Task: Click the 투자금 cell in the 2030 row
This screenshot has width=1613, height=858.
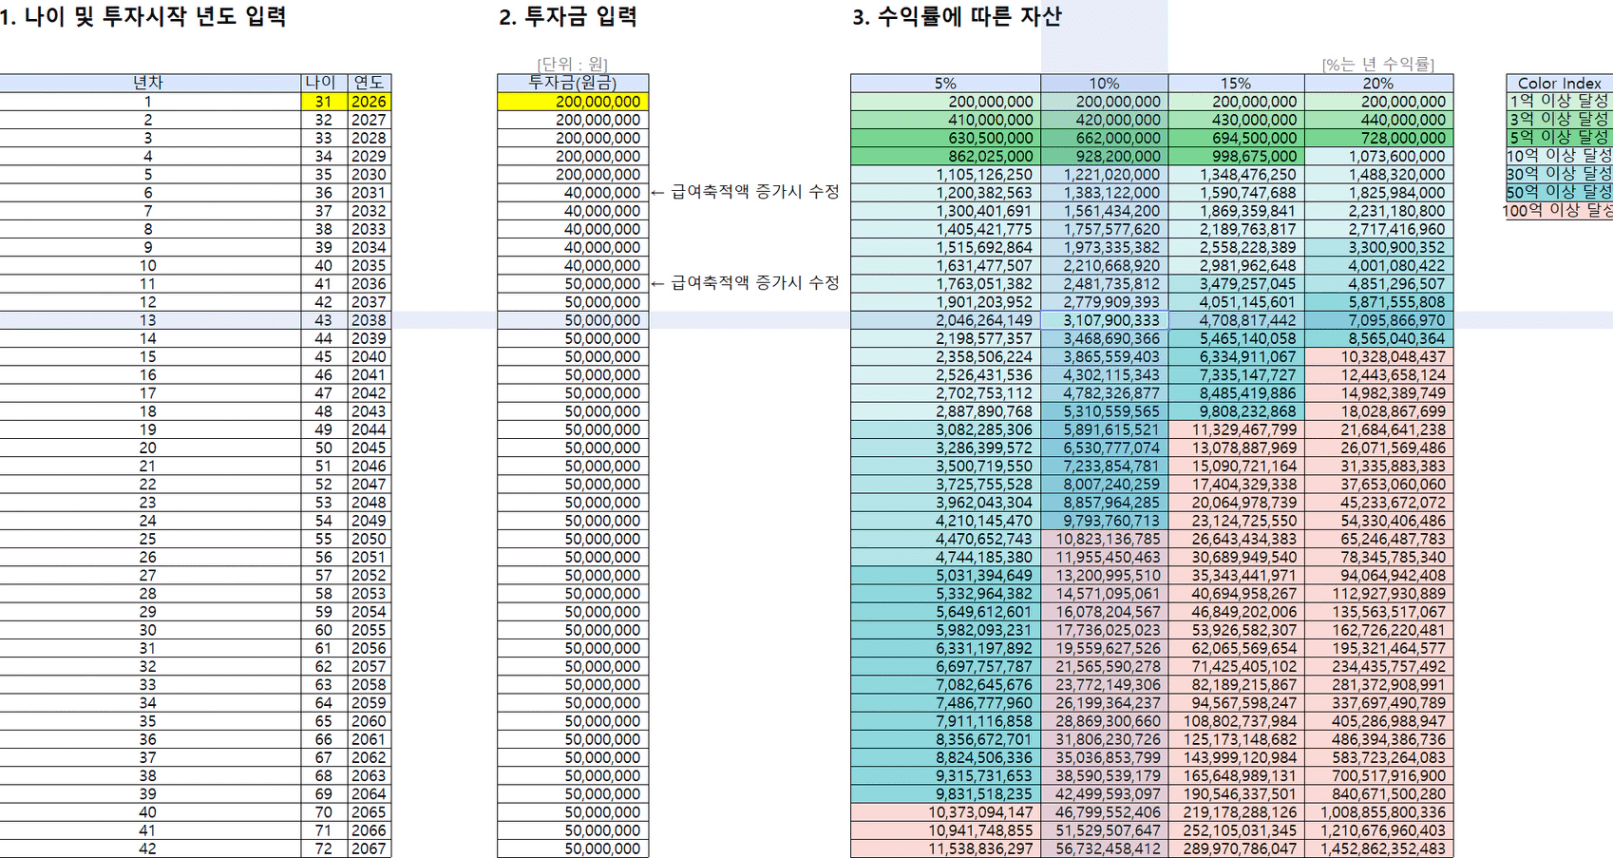Action: click(573, 174)
